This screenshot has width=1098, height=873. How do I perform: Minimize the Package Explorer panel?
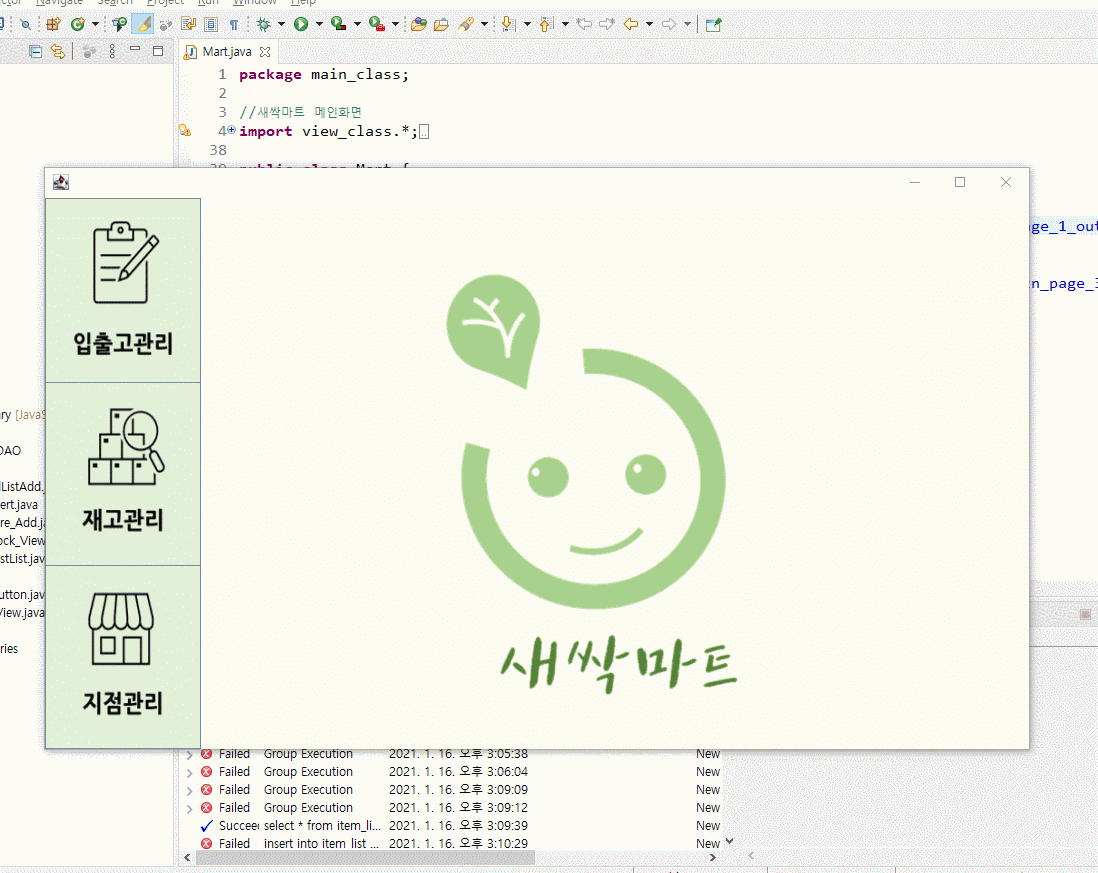click(135, 50)
